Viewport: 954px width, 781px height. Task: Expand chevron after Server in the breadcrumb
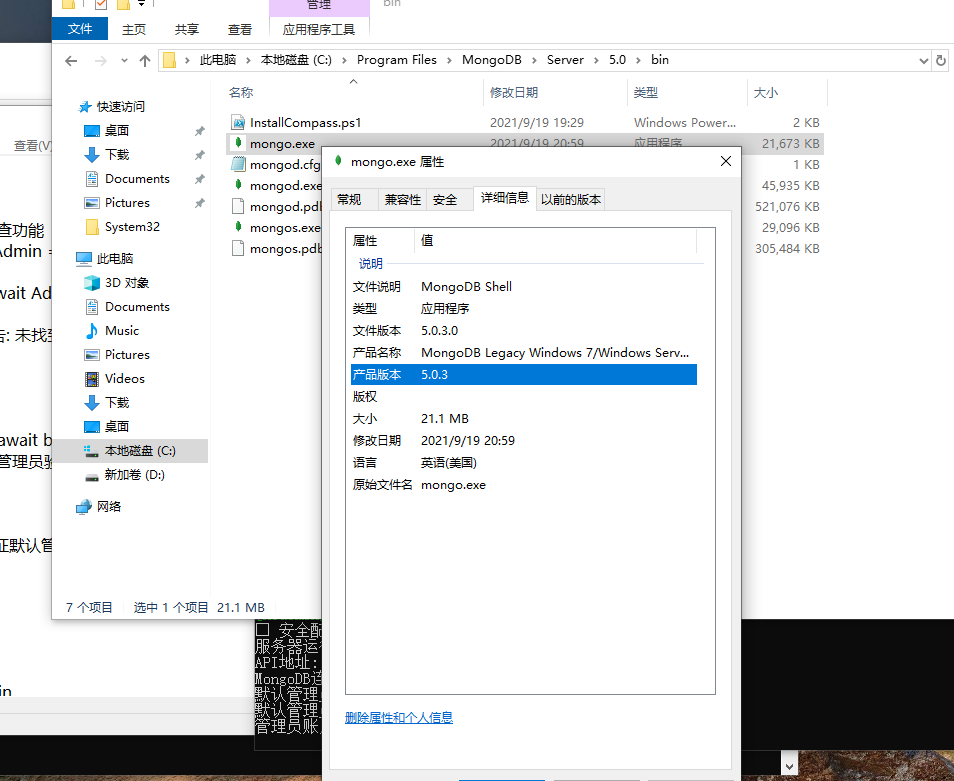pyautogui.click(x=597, y=60)
